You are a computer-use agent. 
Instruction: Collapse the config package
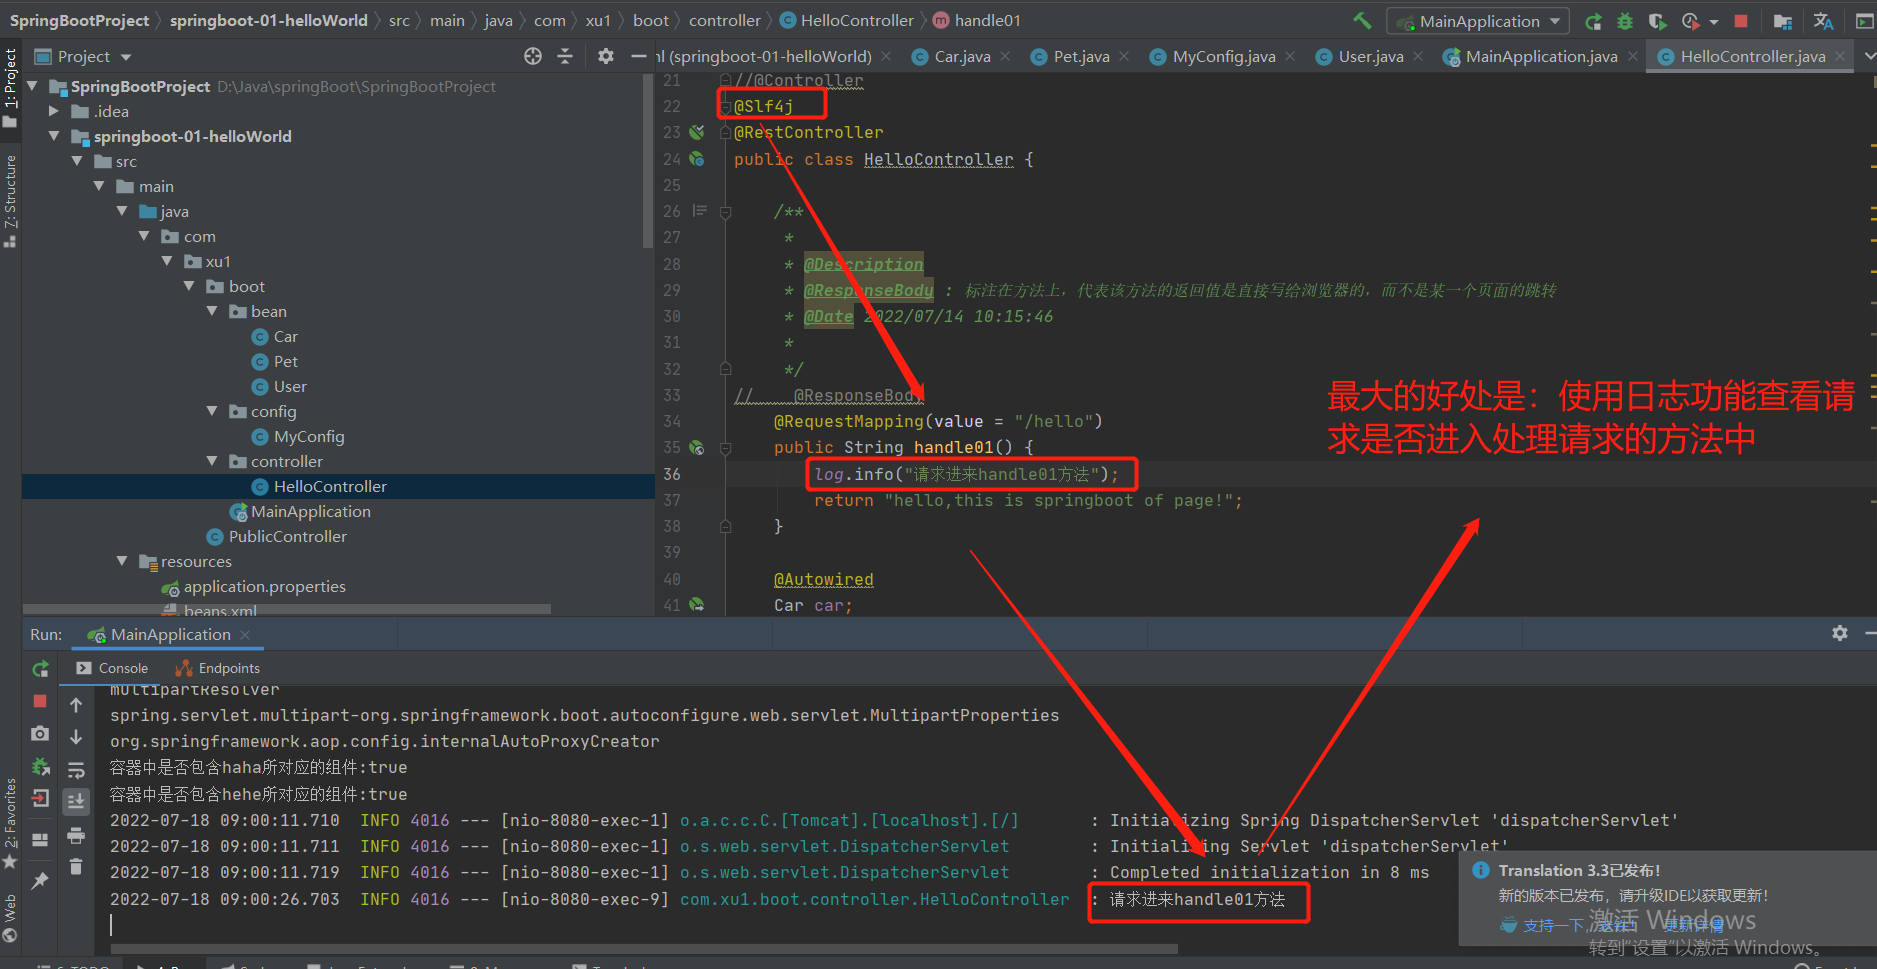coord(212,411)
